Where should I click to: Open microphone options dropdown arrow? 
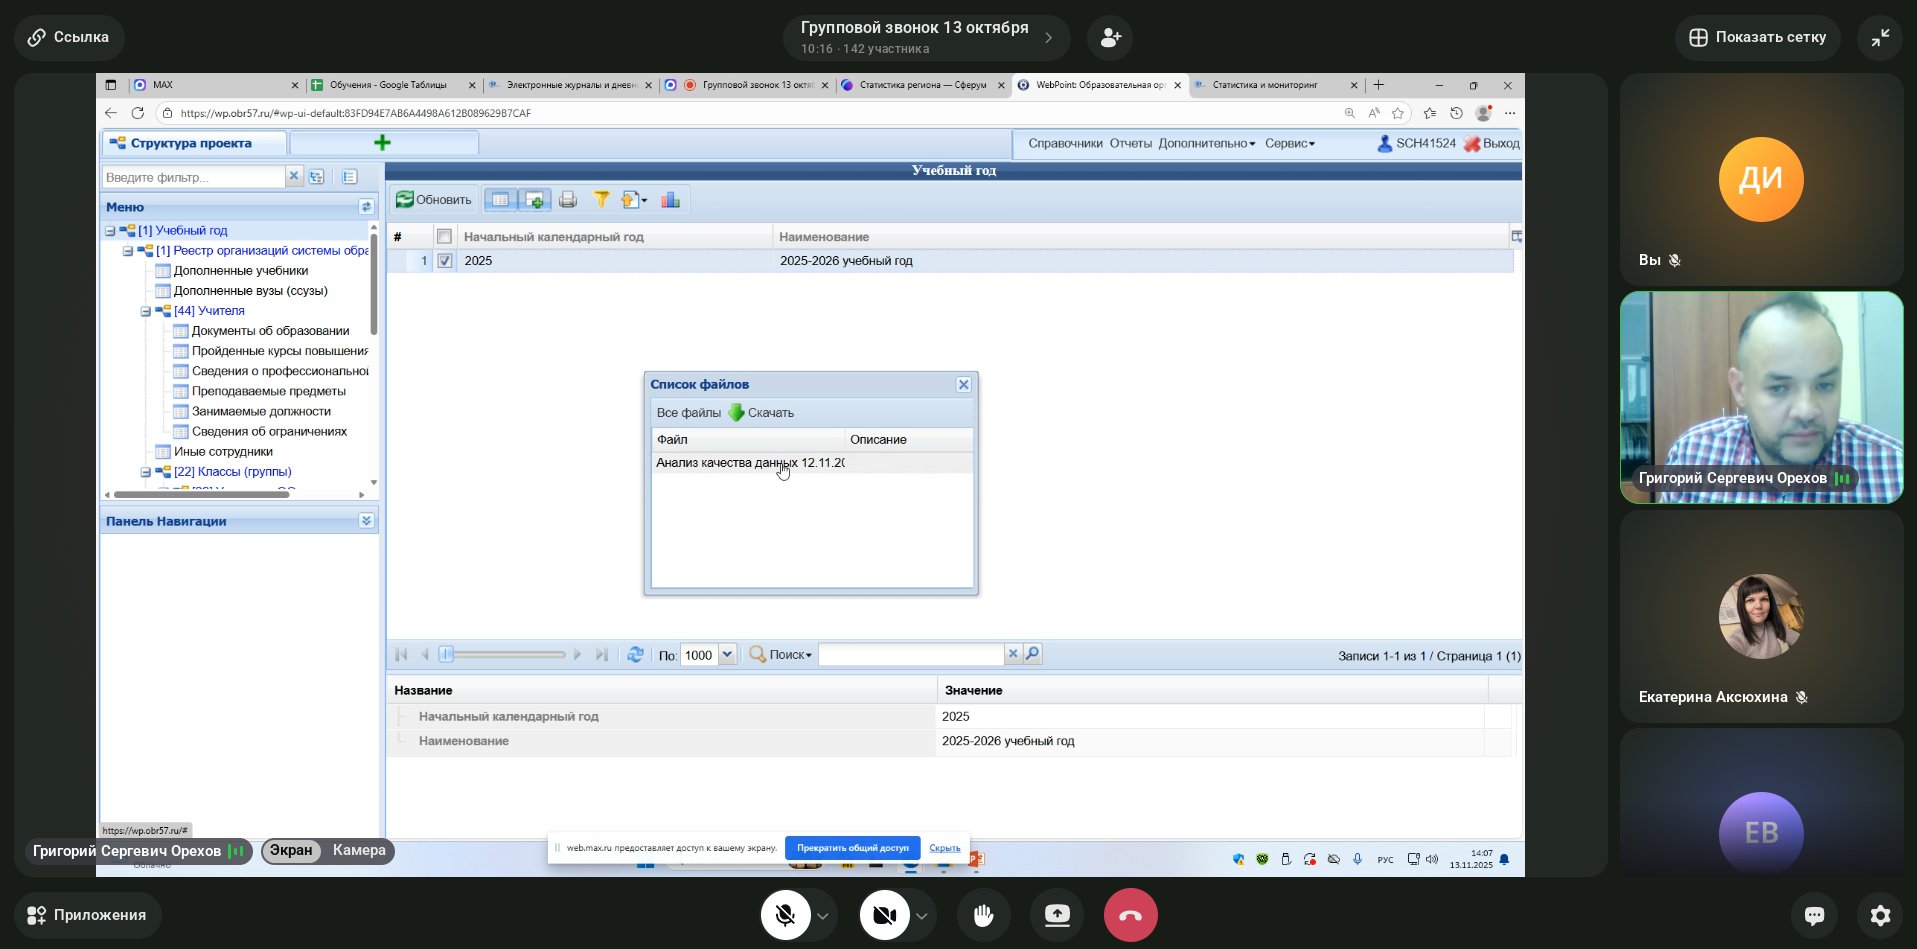click(x=823, y=915)
